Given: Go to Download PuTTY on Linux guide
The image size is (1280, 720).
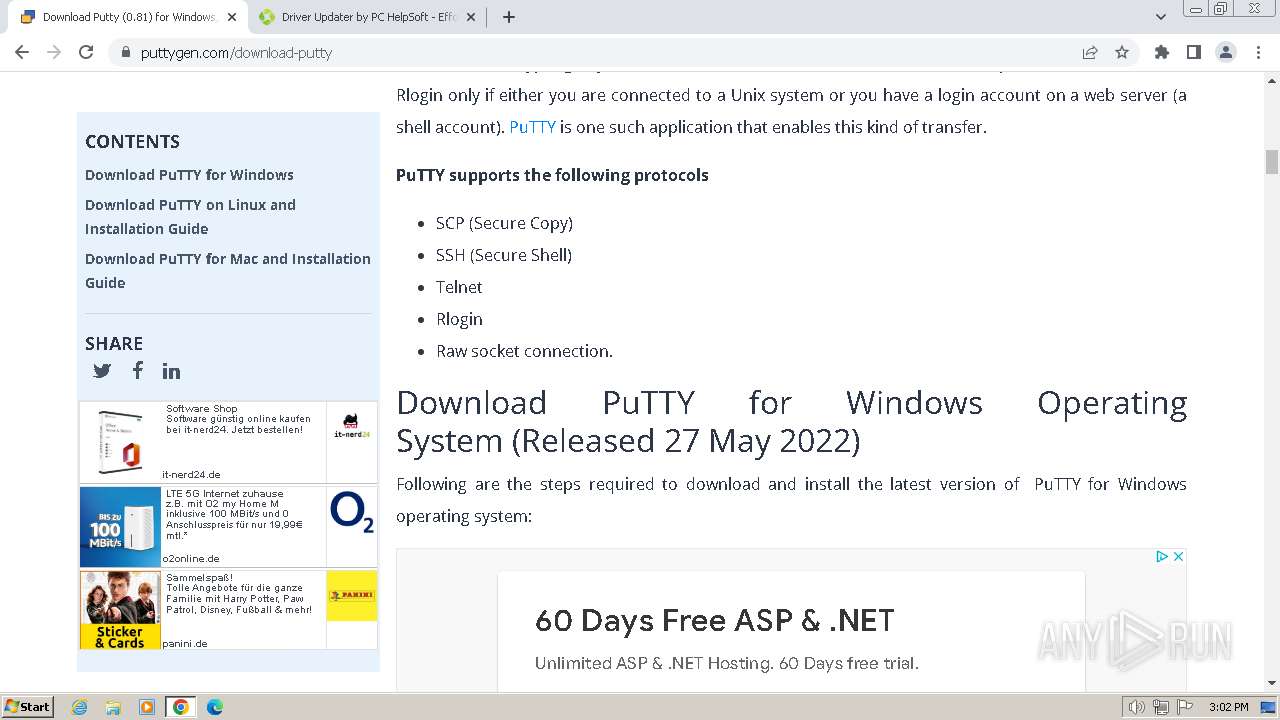Looking at the screenshot, I should [190, 216].
